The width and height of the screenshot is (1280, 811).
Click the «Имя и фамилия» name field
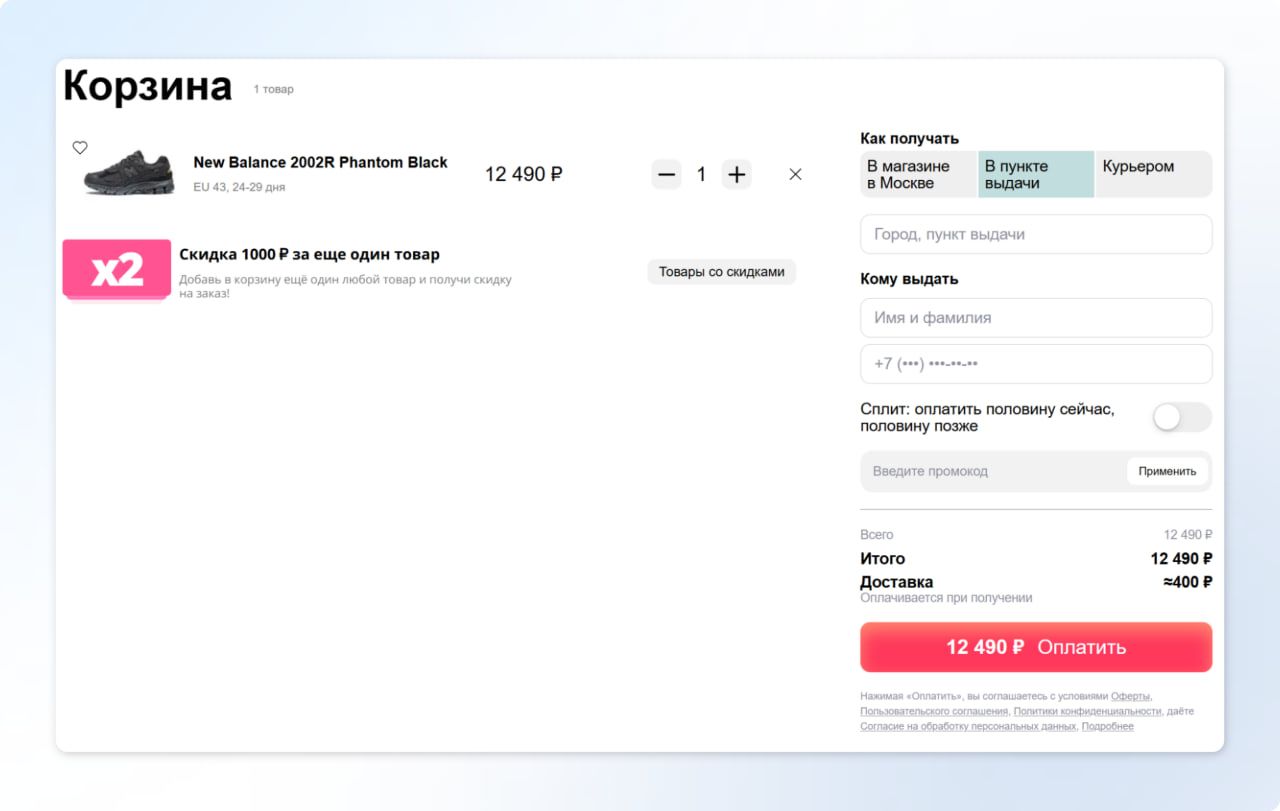click(x=1036, y=318)
